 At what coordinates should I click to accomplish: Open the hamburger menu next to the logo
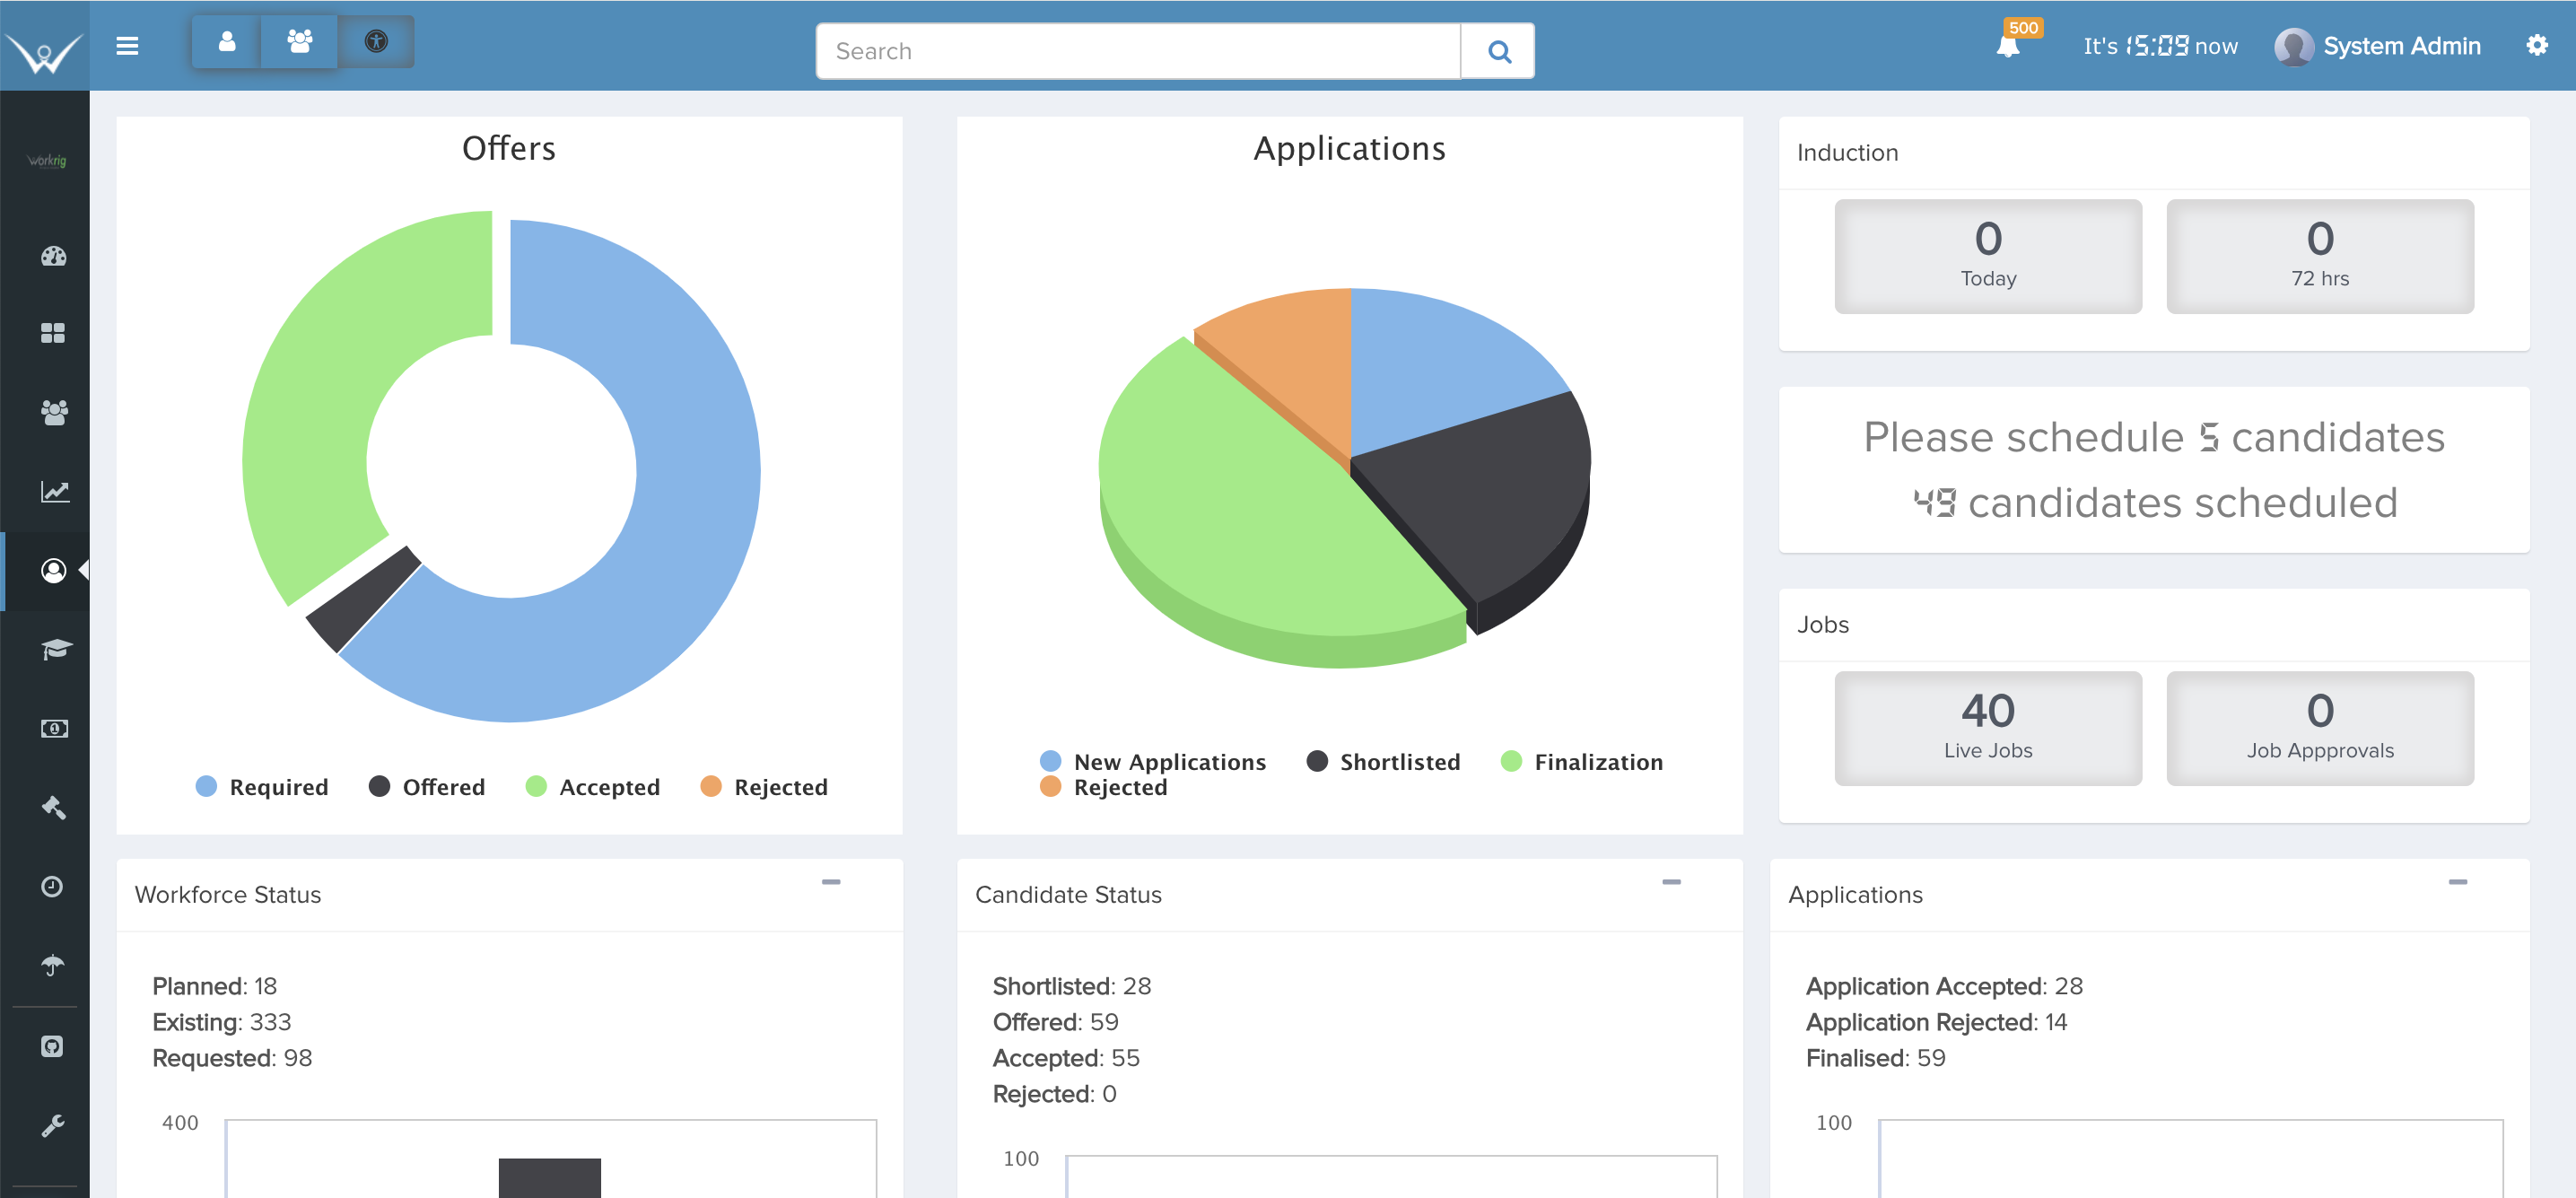(128, 45)
